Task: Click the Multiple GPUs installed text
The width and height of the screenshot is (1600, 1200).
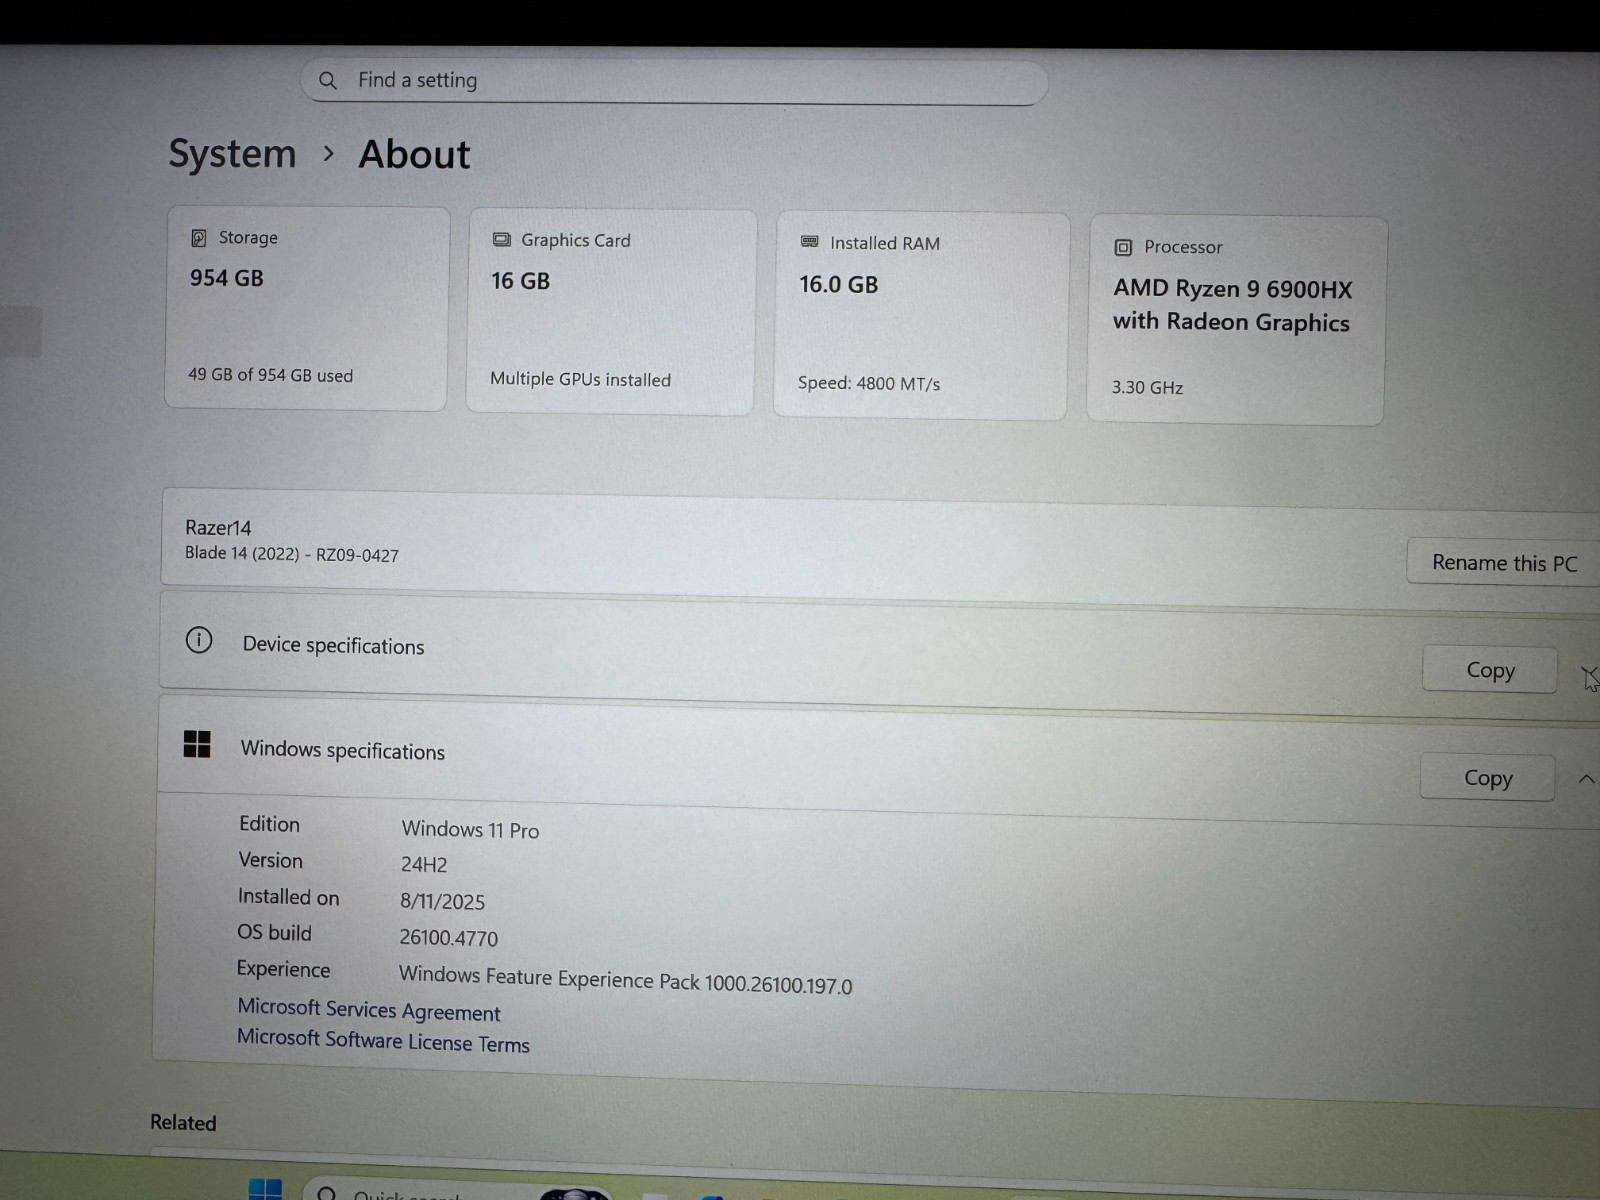Action: 580,379
